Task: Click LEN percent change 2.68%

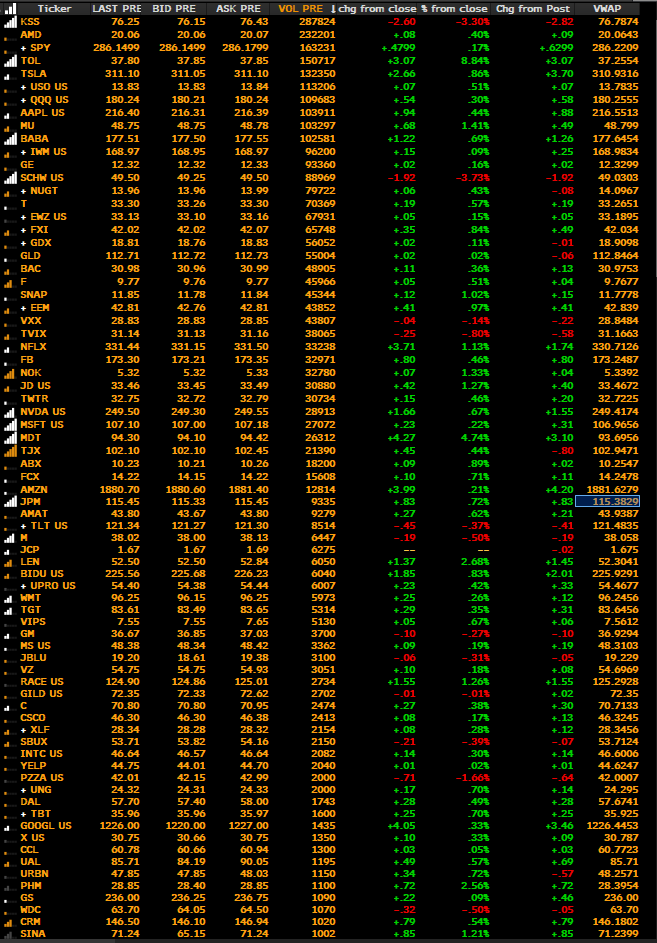Action: (x=475, y=562)
